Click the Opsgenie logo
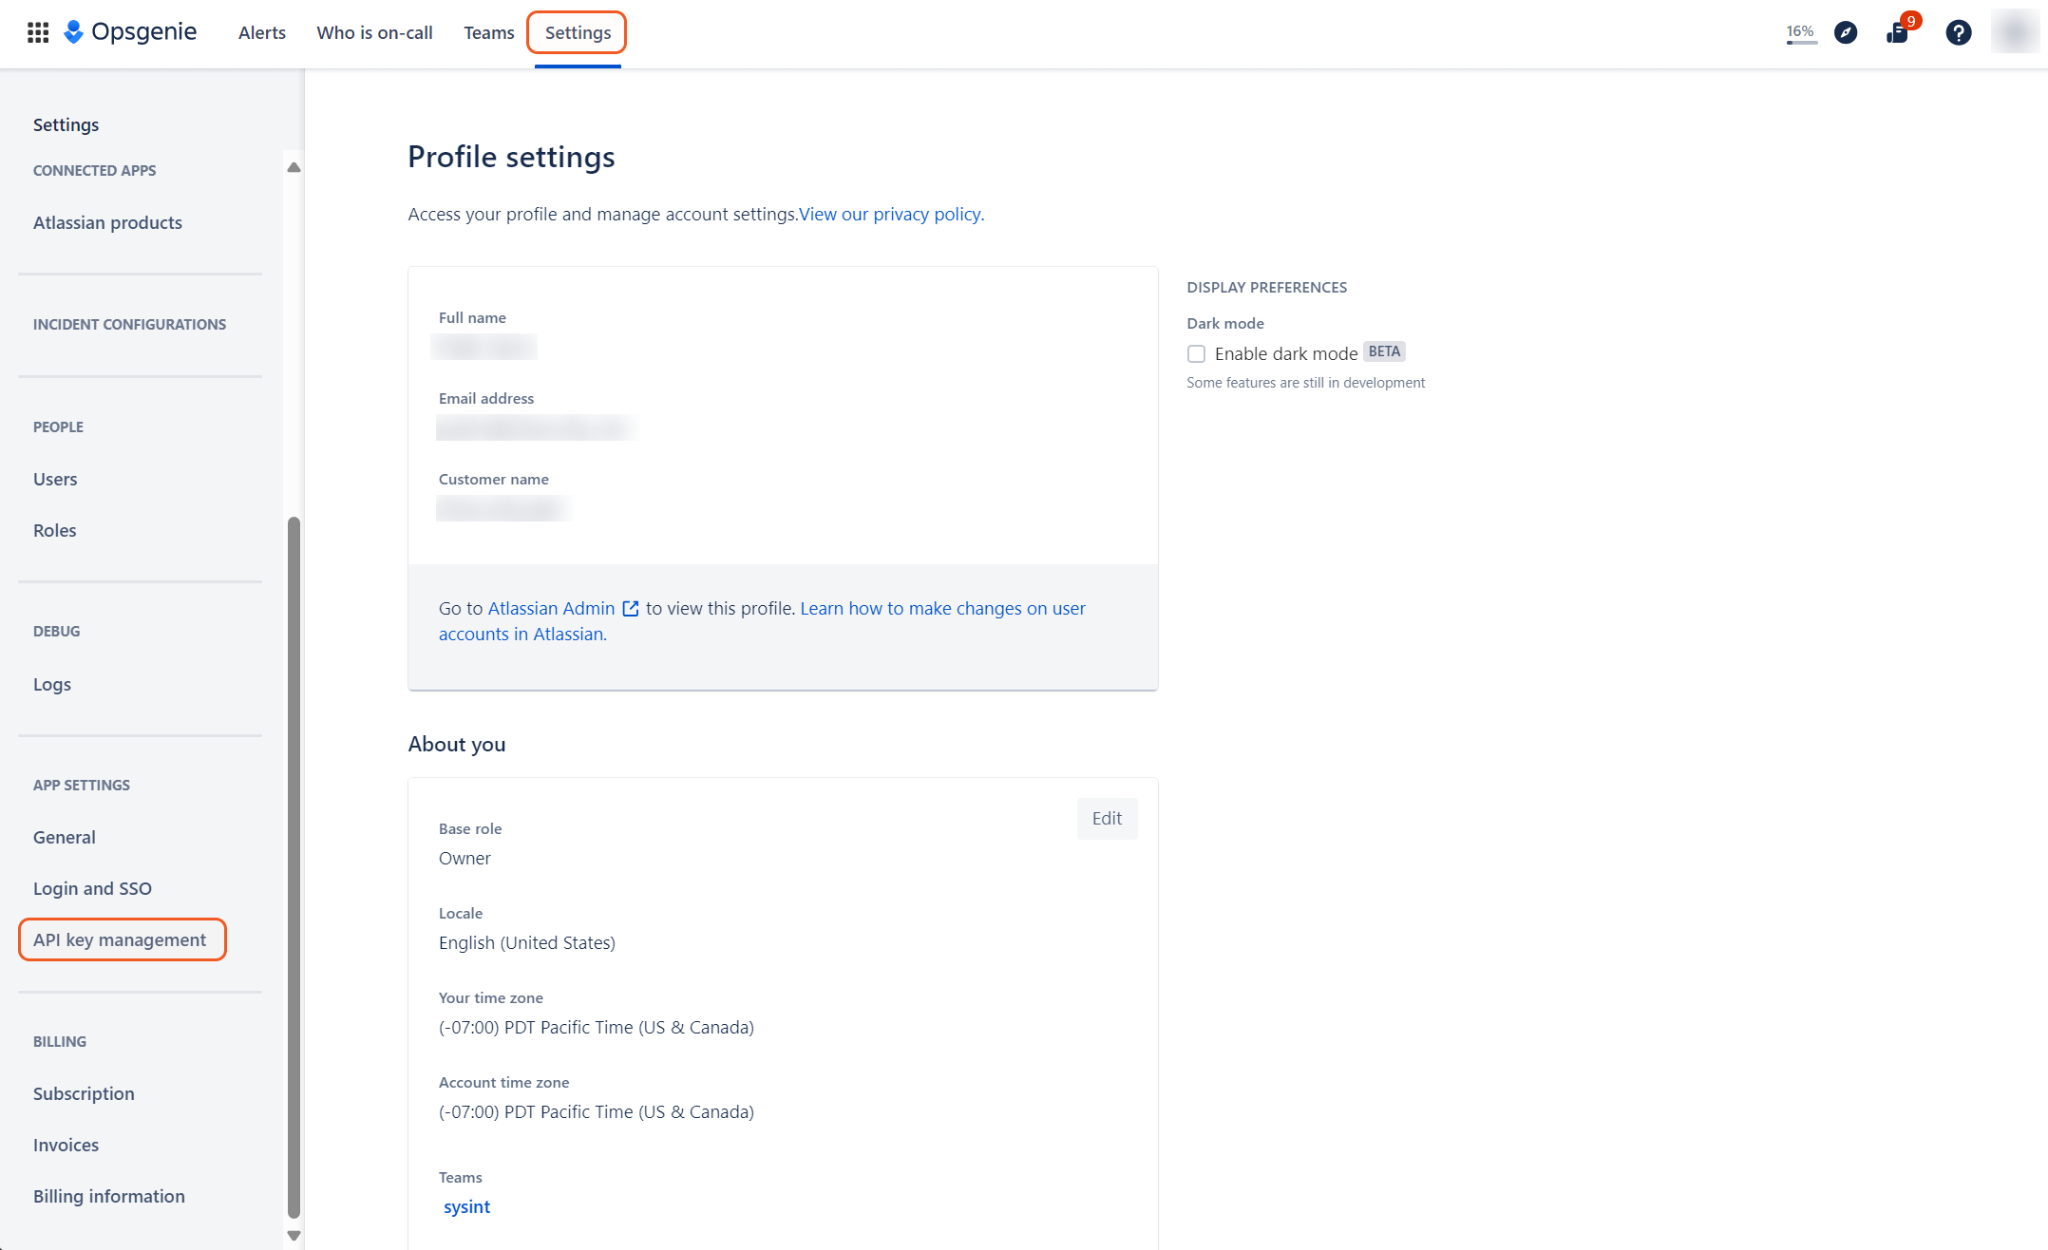The width and height of the screenshot is (2048, 1250). [x=130, y=31]
